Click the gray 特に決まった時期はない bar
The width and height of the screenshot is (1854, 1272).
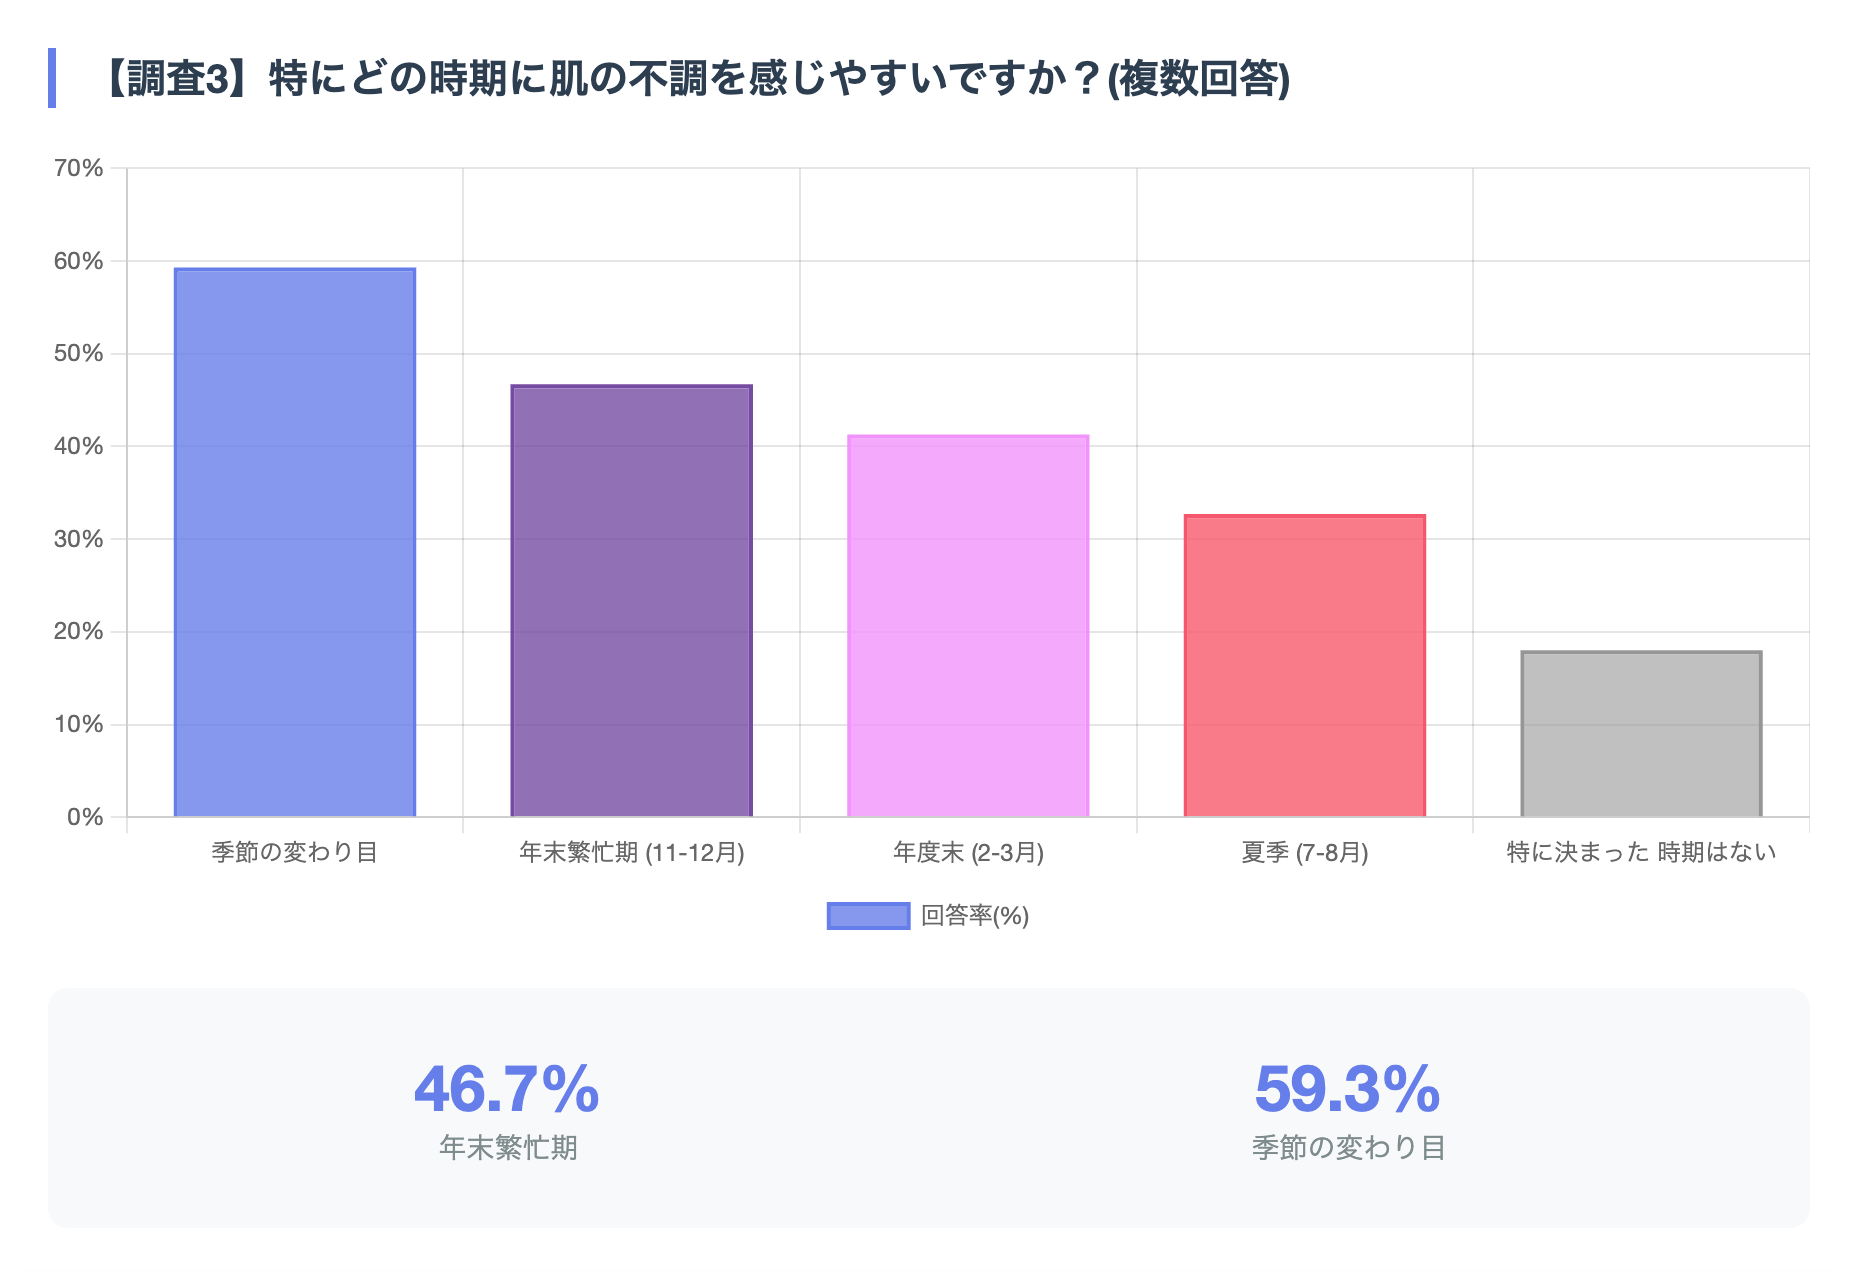pyautogui.click(x=1641, y=734)
